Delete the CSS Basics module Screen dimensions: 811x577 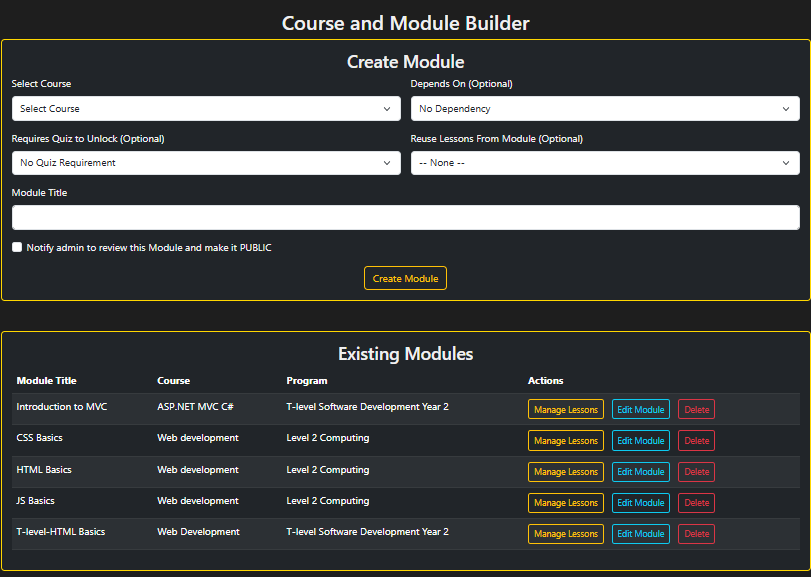tap(695, 440)
